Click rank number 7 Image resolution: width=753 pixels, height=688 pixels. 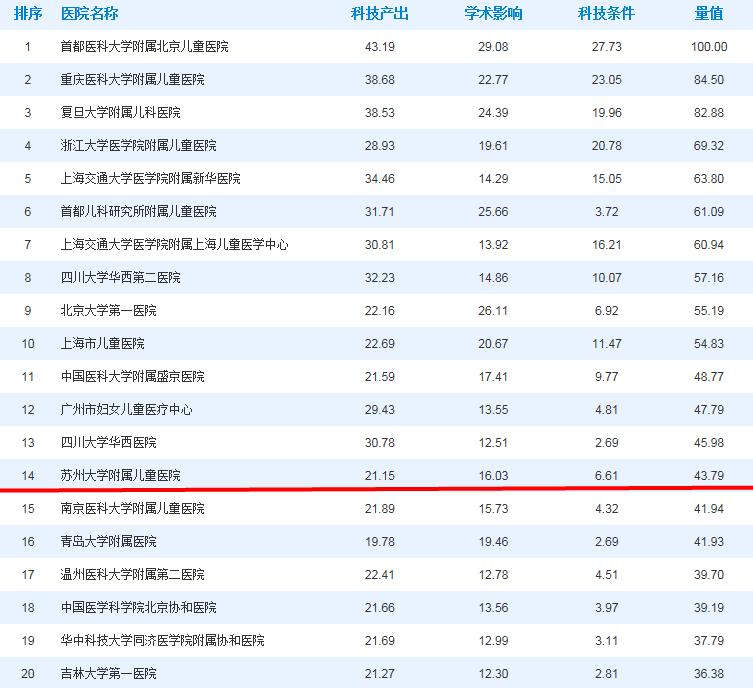click(x=28, y=244)
